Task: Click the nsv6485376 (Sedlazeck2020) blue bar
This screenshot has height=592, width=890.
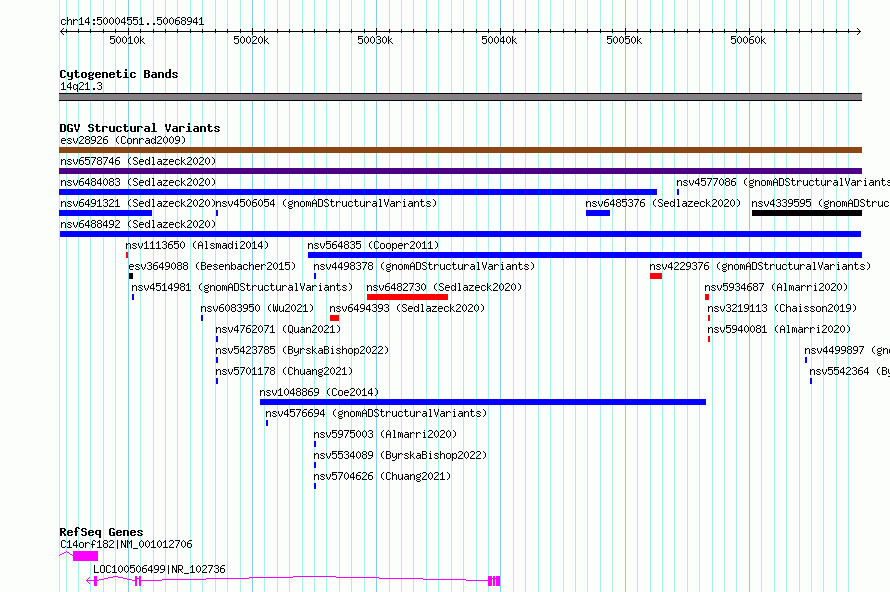Action: (x=598, y=213)
